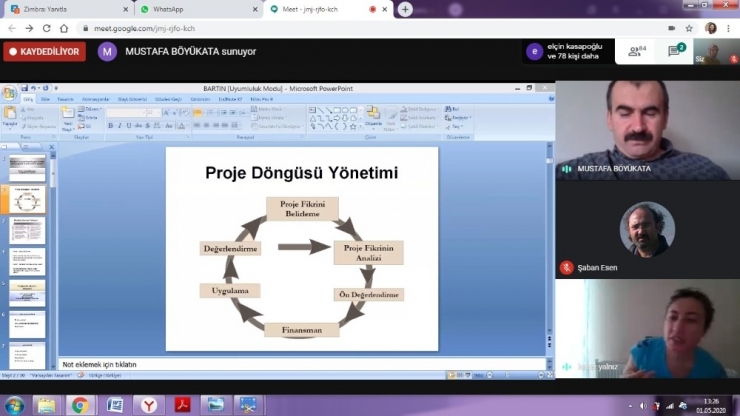Image resolution: width=740 pixels, height=416 pixels.
Task: Open a new browser tab
Action: [x=405, y=9]
